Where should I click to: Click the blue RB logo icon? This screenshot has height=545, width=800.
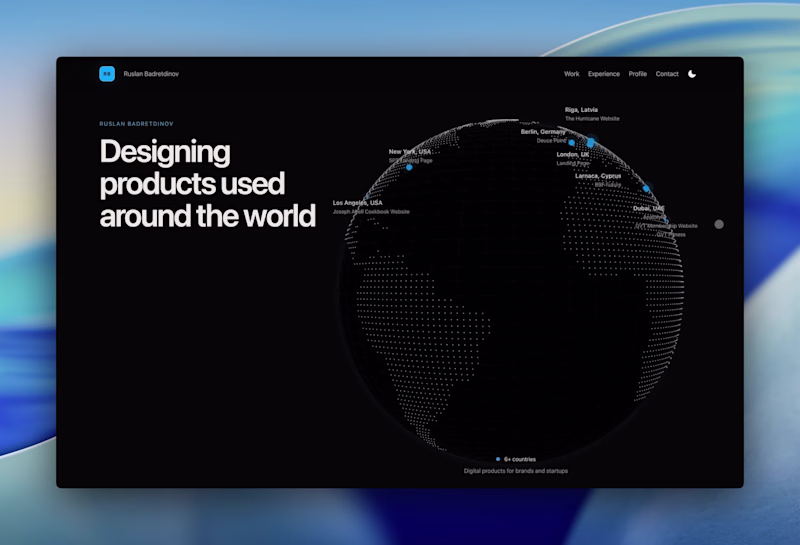[x=107, y=74]
